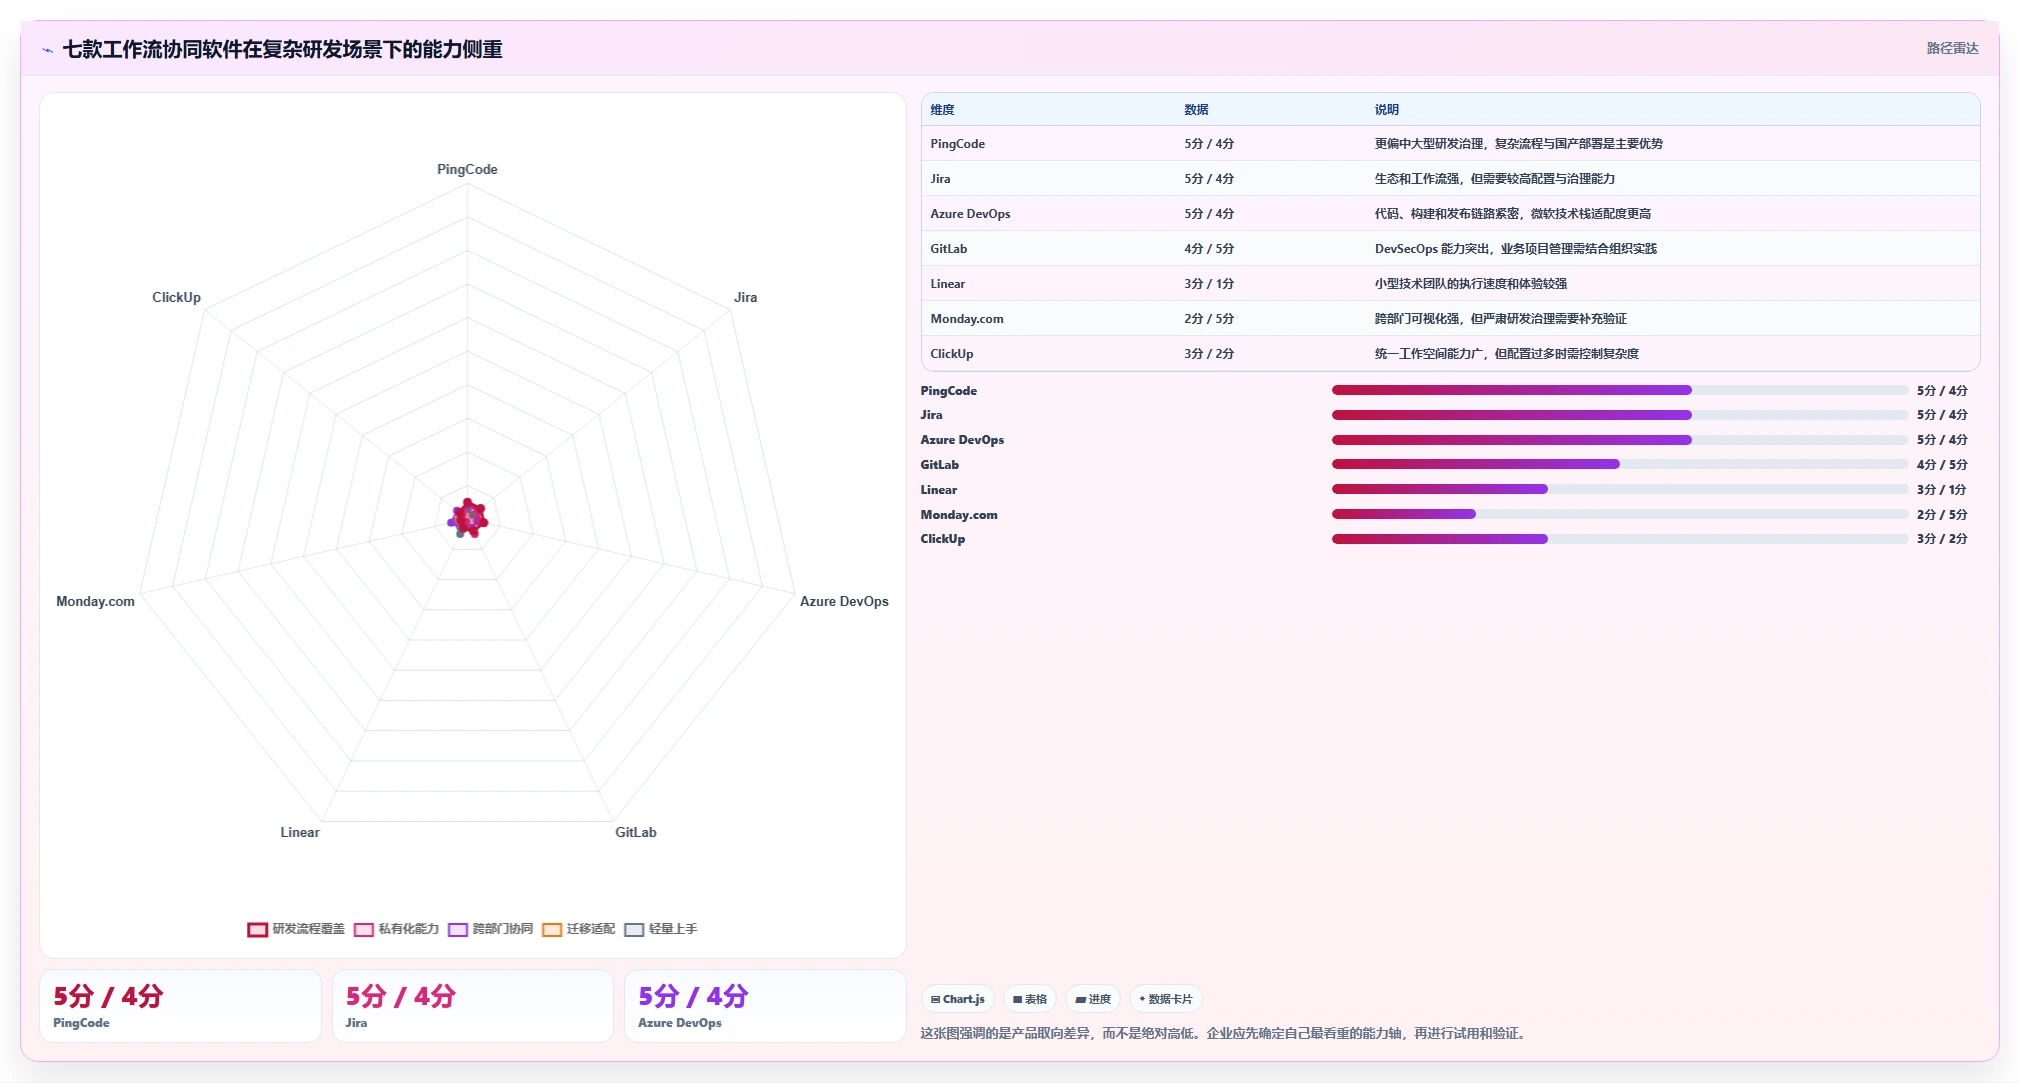Click the Jira axis label on the radar chart
The height and width of the screenshot is (1083, 2020).
745,297
